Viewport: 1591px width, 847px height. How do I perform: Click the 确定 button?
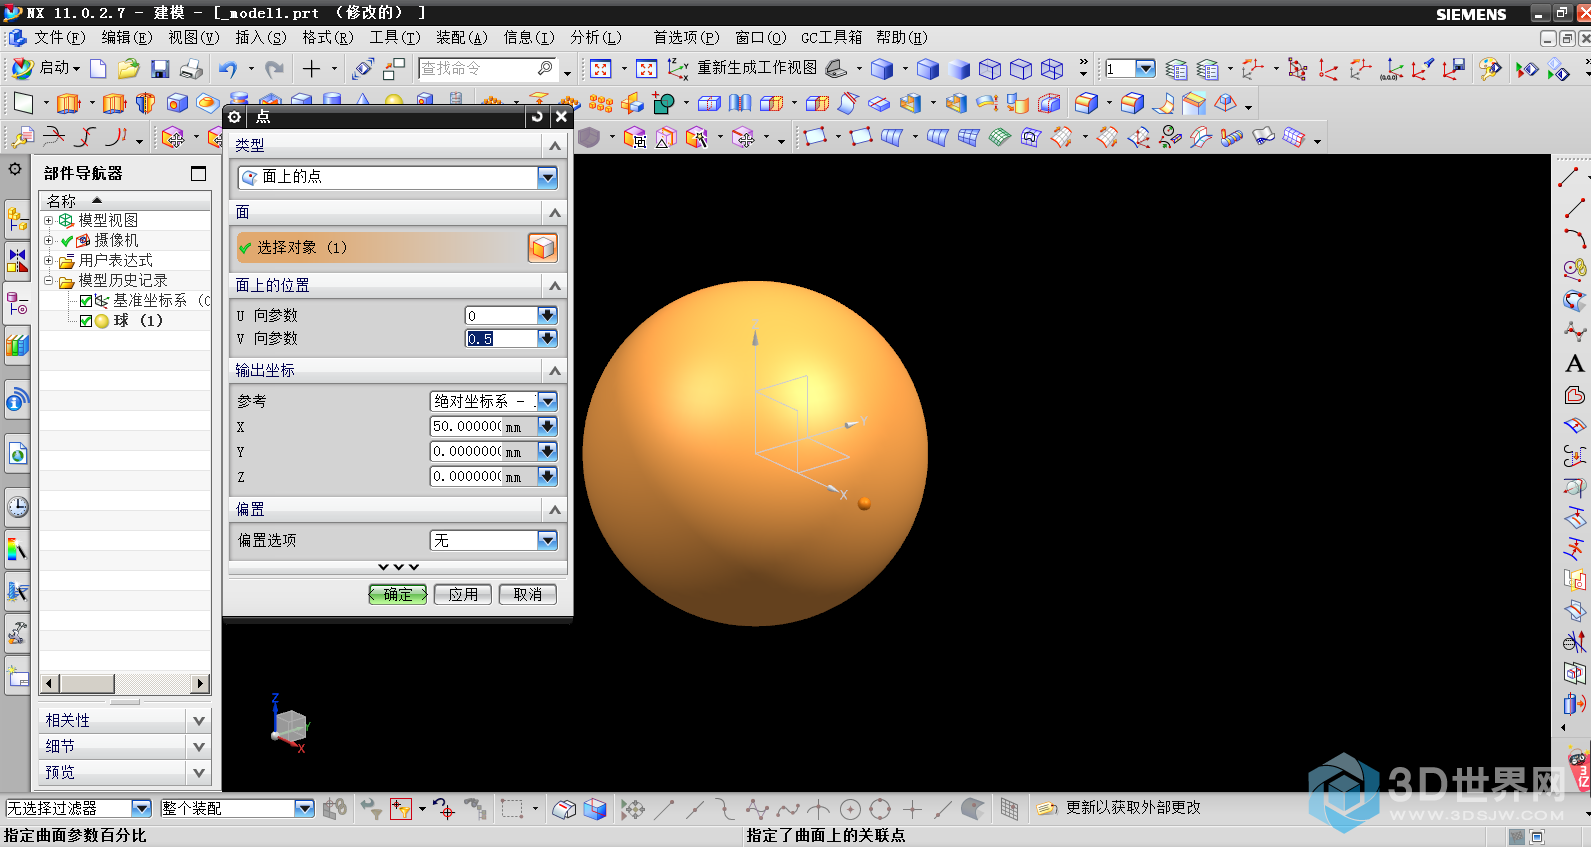(x=398, y=594)
